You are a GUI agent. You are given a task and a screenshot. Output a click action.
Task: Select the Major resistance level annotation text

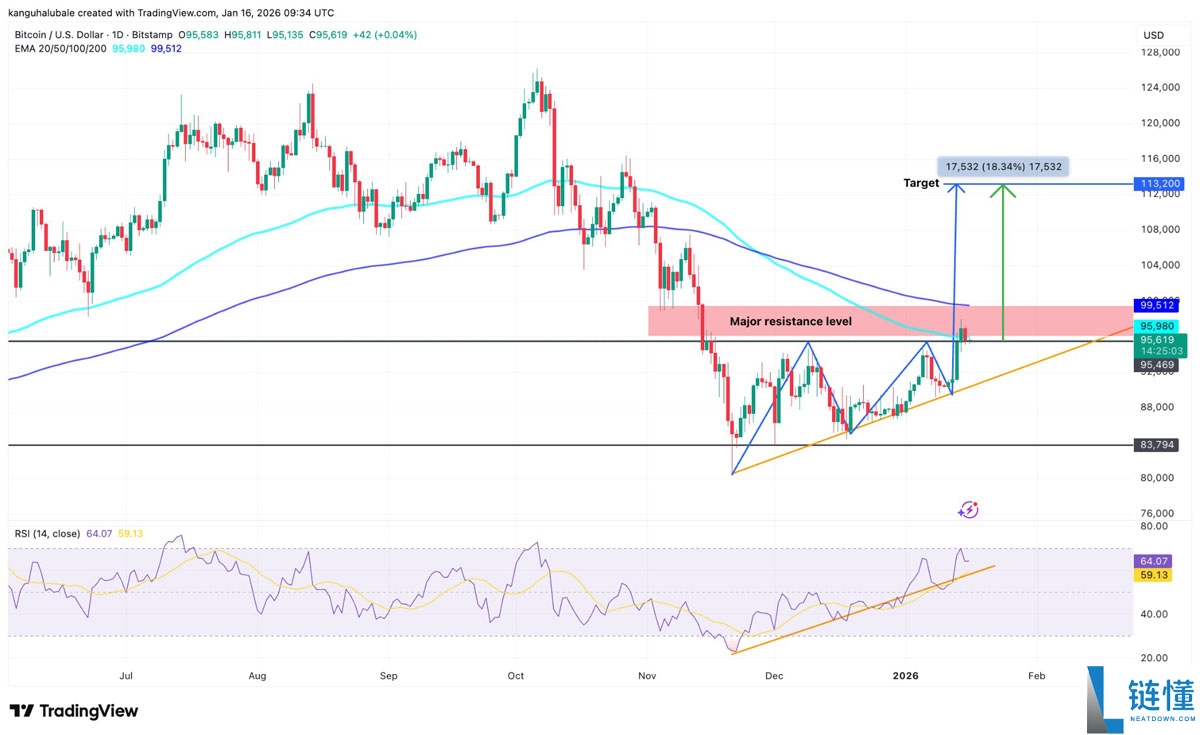pyautogui.click(x=791, y=322)
